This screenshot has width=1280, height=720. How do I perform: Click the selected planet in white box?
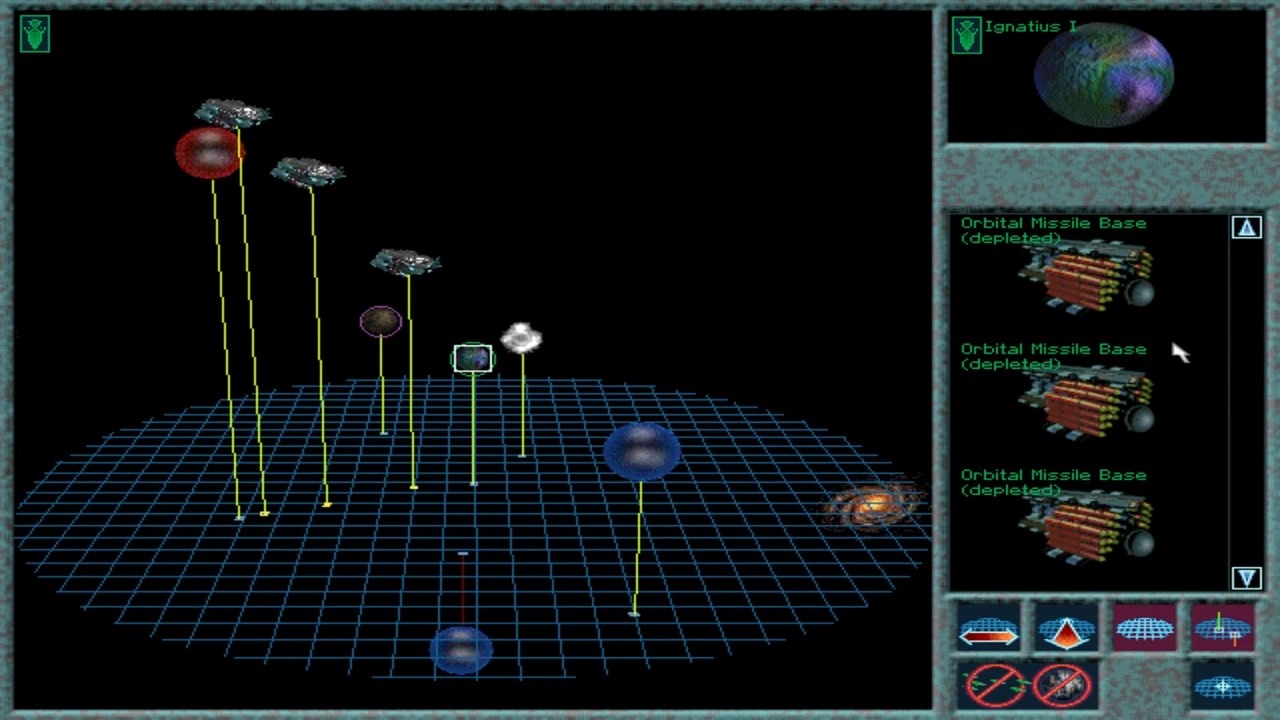pyautogui.click(x=473, y=358)
